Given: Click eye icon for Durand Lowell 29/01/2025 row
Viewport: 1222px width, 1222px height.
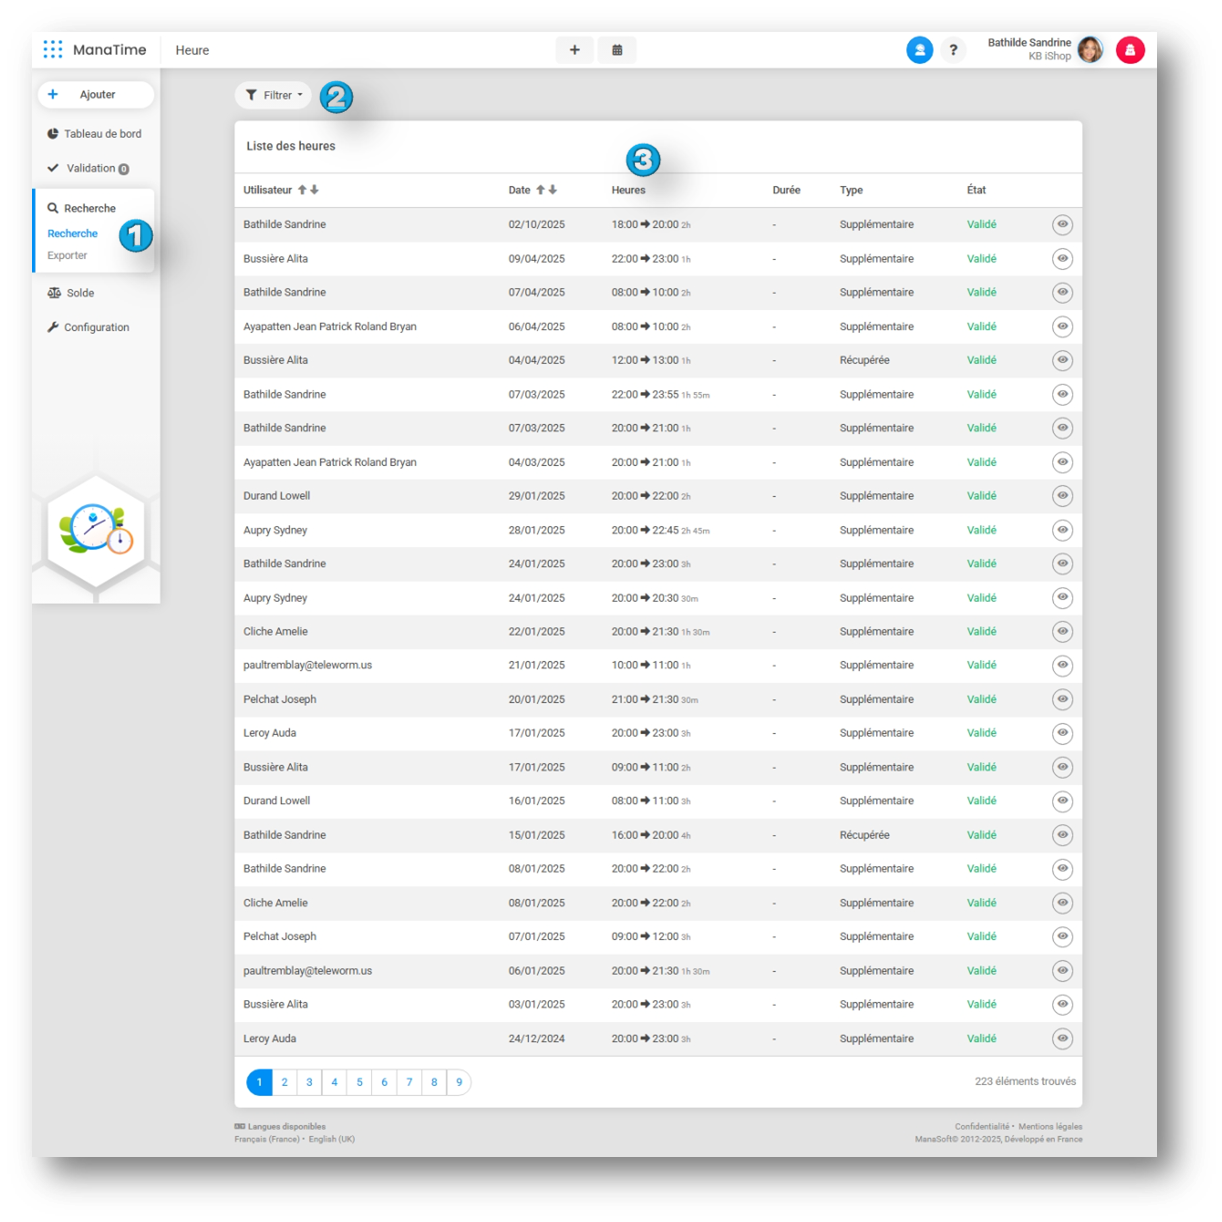Looking at the screenshot, I should click(x=1062, y=496).
